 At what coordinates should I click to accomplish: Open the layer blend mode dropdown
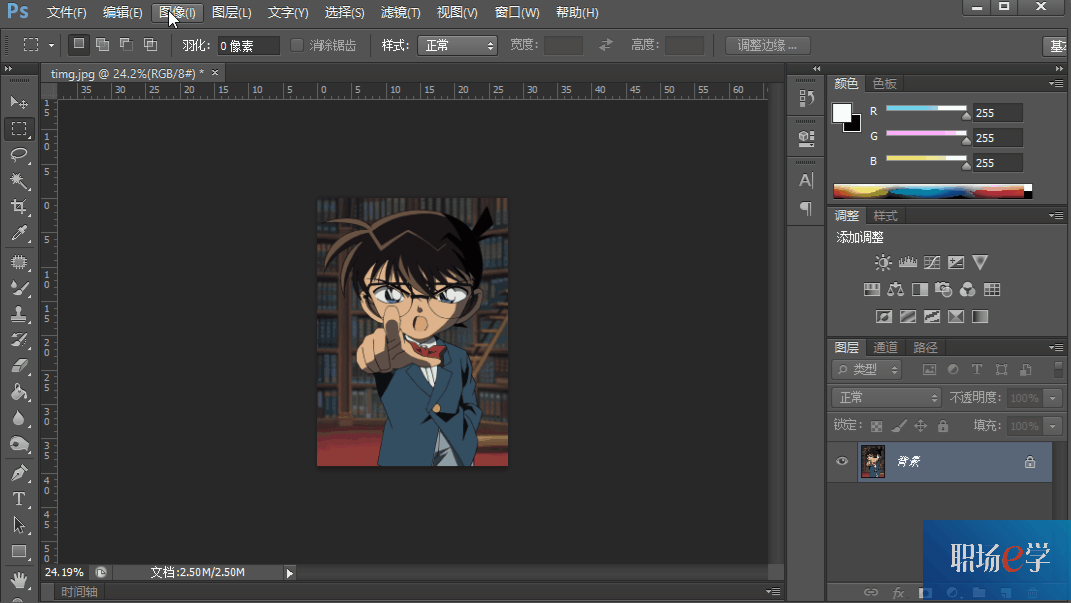[886, 397]
